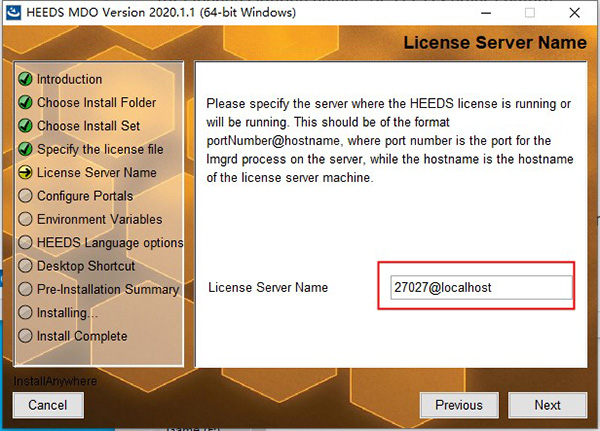This screenshot has width=600, height=431.
Task: Click the circle icon beside HEEDS Language options
Action: pyautogui.click(x=25, y=243)
